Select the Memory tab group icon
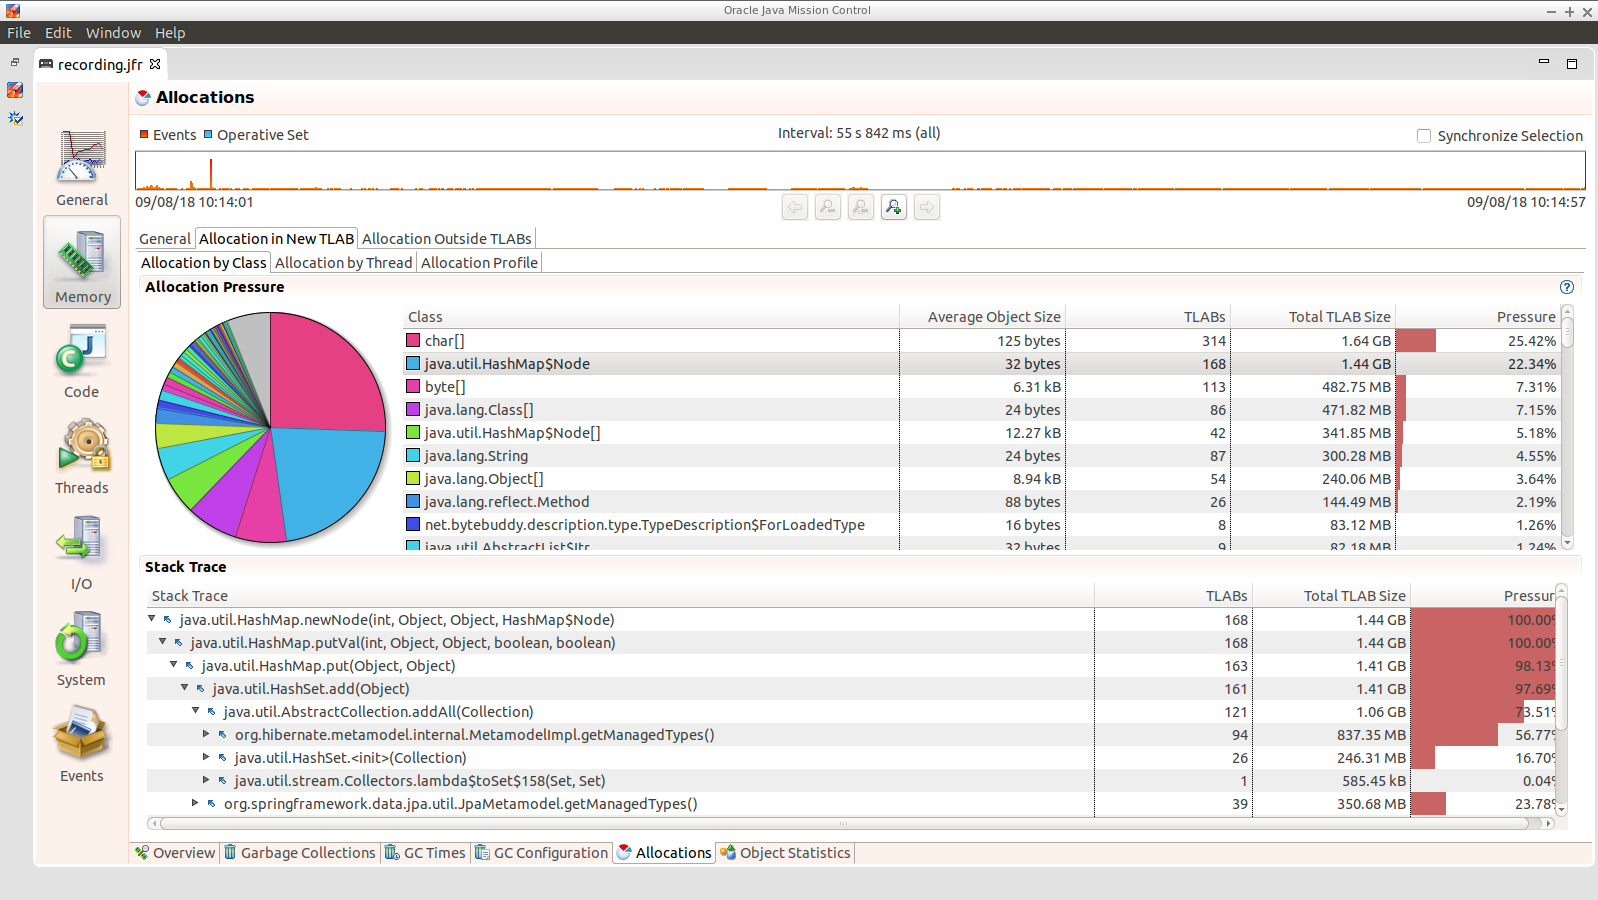Viewport: 1598px width, 900px height. (82, 254)
